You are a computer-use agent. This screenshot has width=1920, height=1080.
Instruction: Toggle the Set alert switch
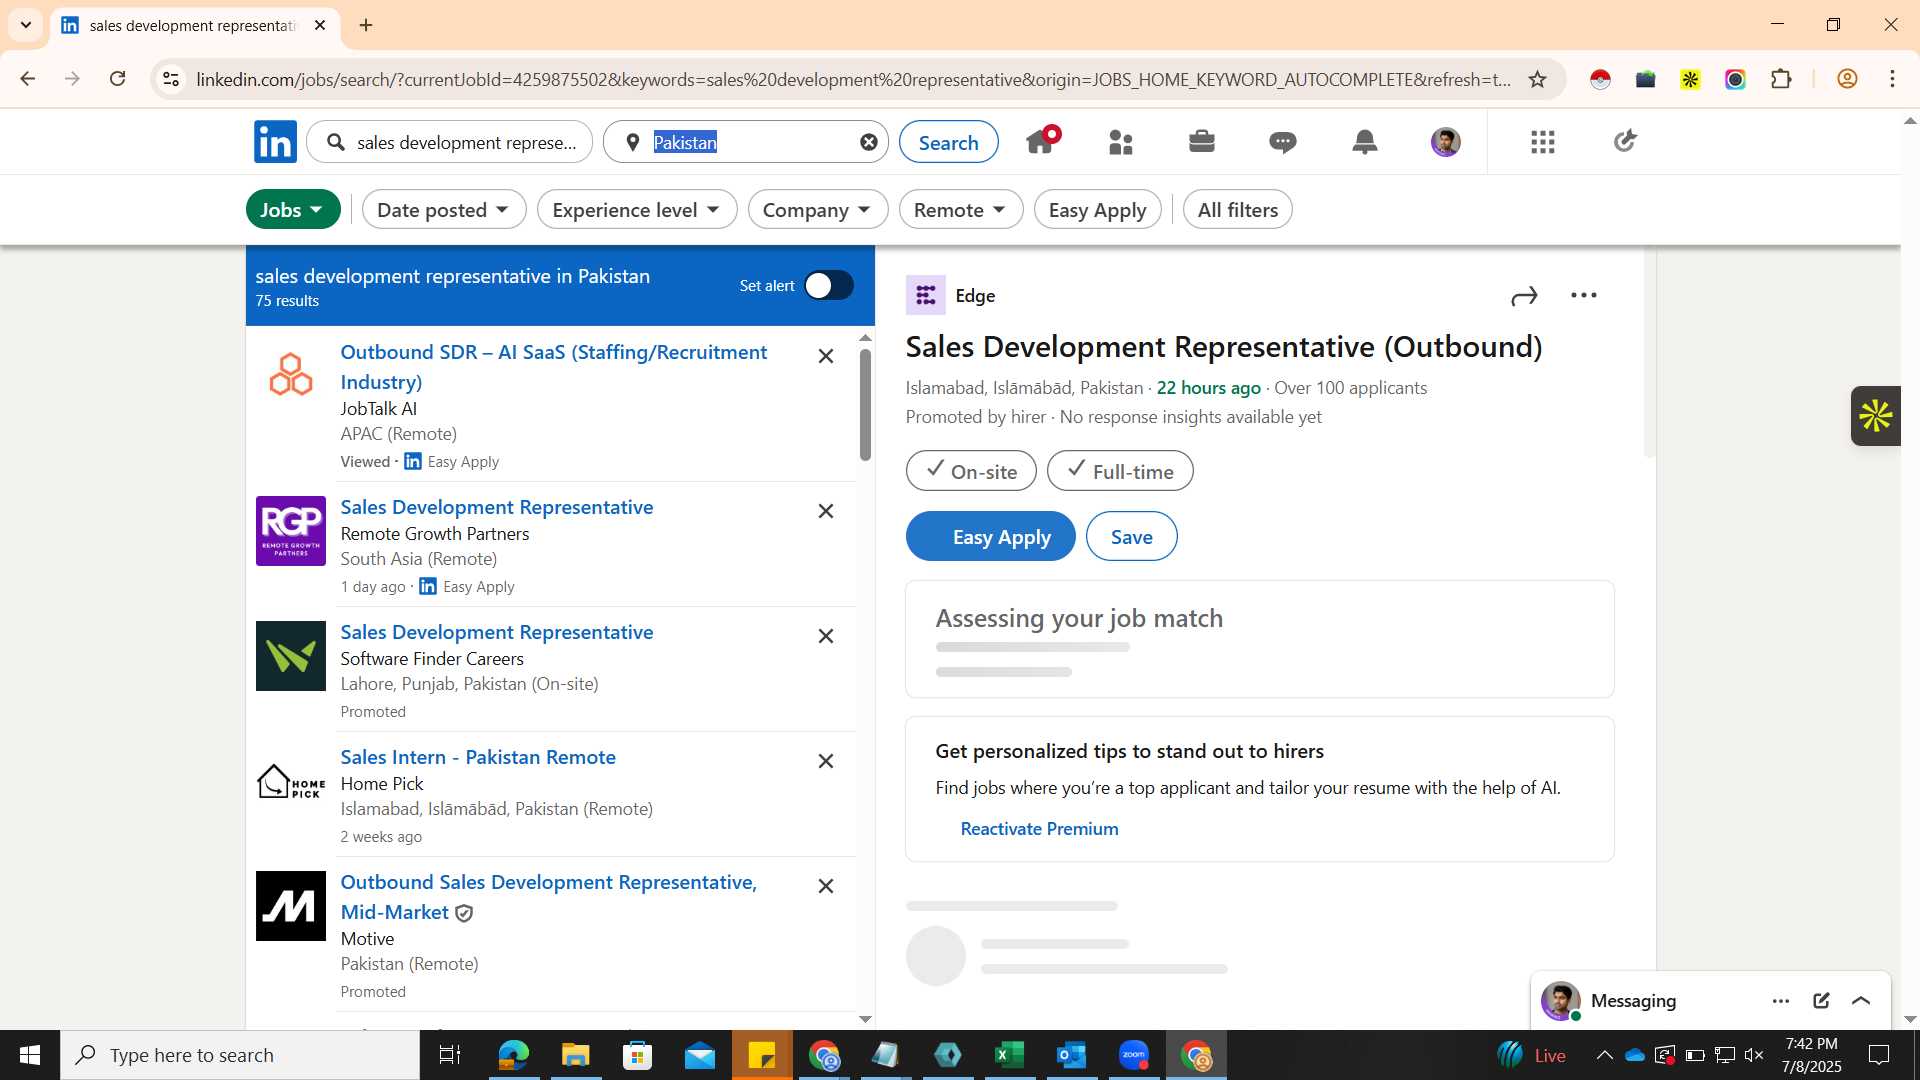tap(829, 286)
